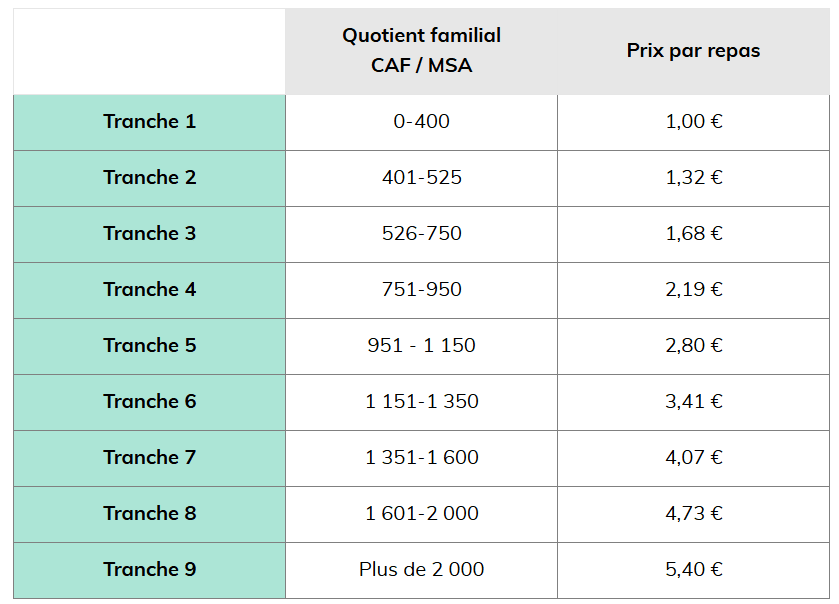Select the Tranche 4 row label
Image resolution: width=839 pixels, height=604 pixels.
tap(149, 290)
